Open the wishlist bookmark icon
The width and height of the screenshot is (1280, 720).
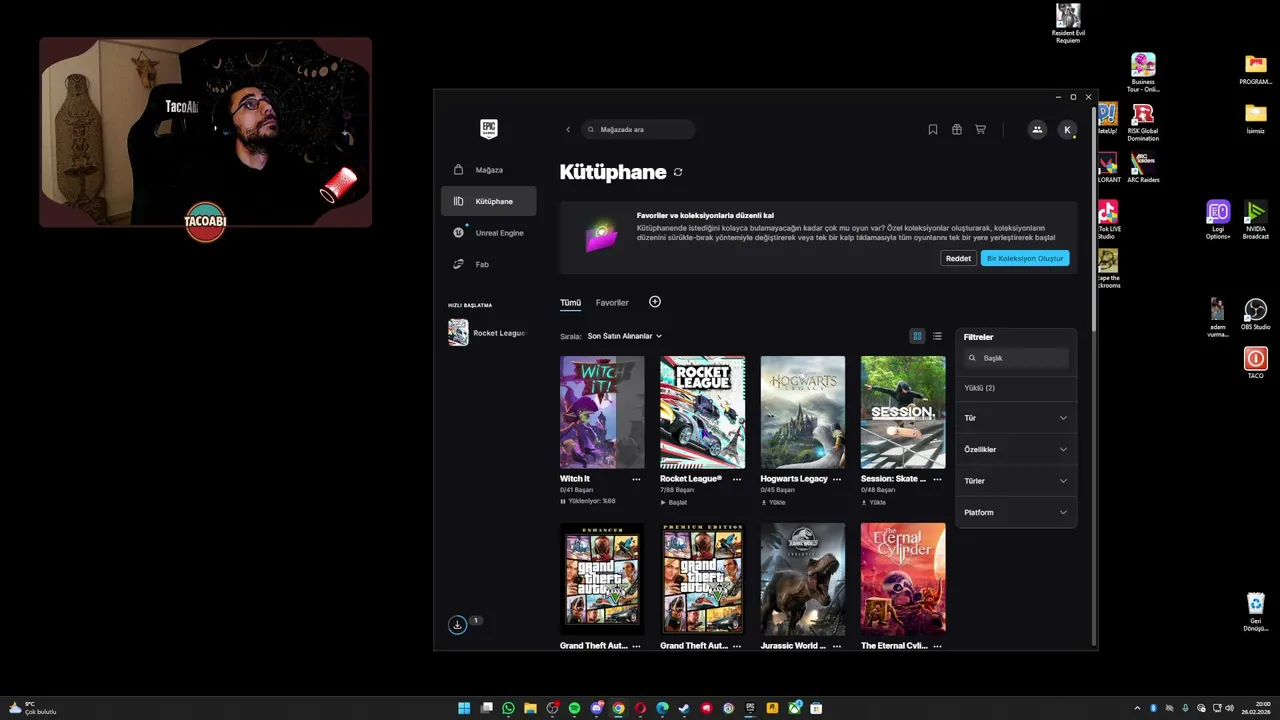pos(933,129)
